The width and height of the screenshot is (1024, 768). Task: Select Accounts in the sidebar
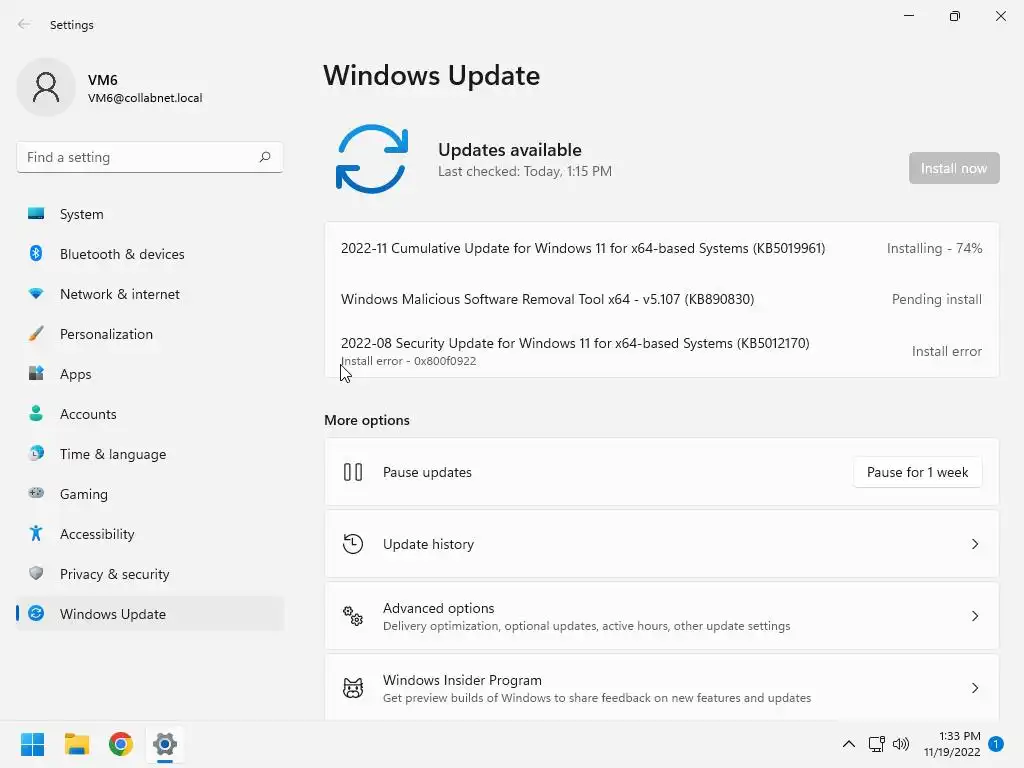(150, 414)
